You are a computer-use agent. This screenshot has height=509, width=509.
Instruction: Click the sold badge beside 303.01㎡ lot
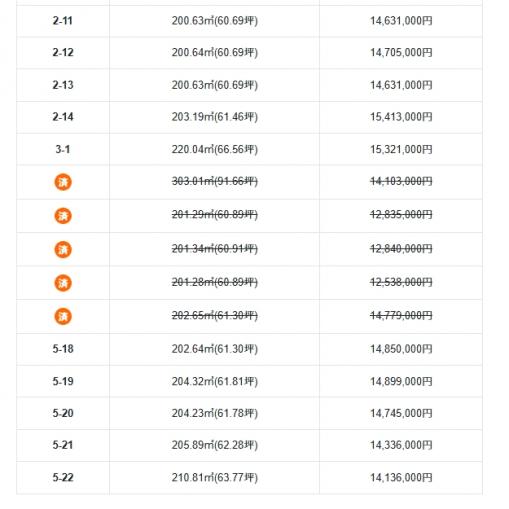63,182
